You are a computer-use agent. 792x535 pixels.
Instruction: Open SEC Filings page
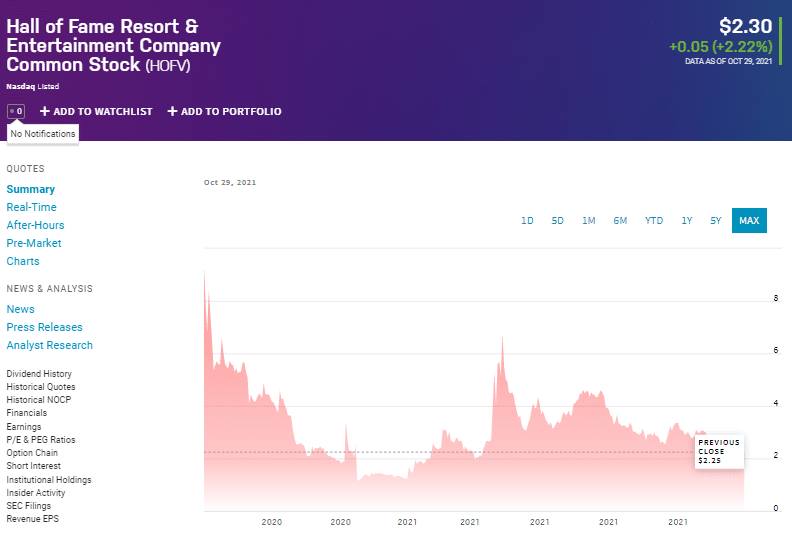tap(29, 506)
